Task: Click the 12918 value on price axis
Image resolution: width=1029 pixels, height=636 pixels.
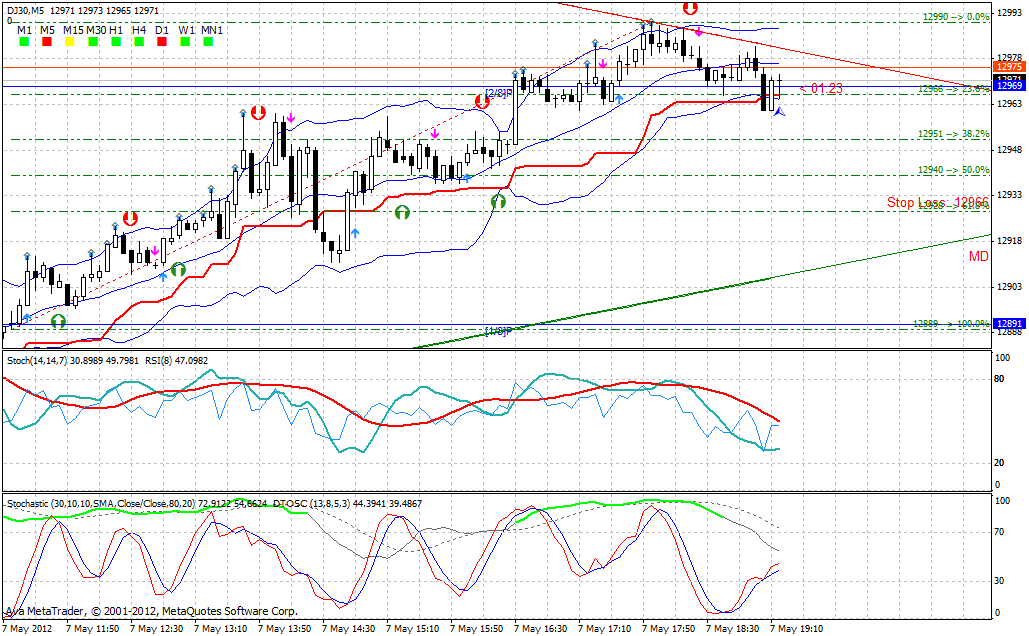Action: point(1009,241)
